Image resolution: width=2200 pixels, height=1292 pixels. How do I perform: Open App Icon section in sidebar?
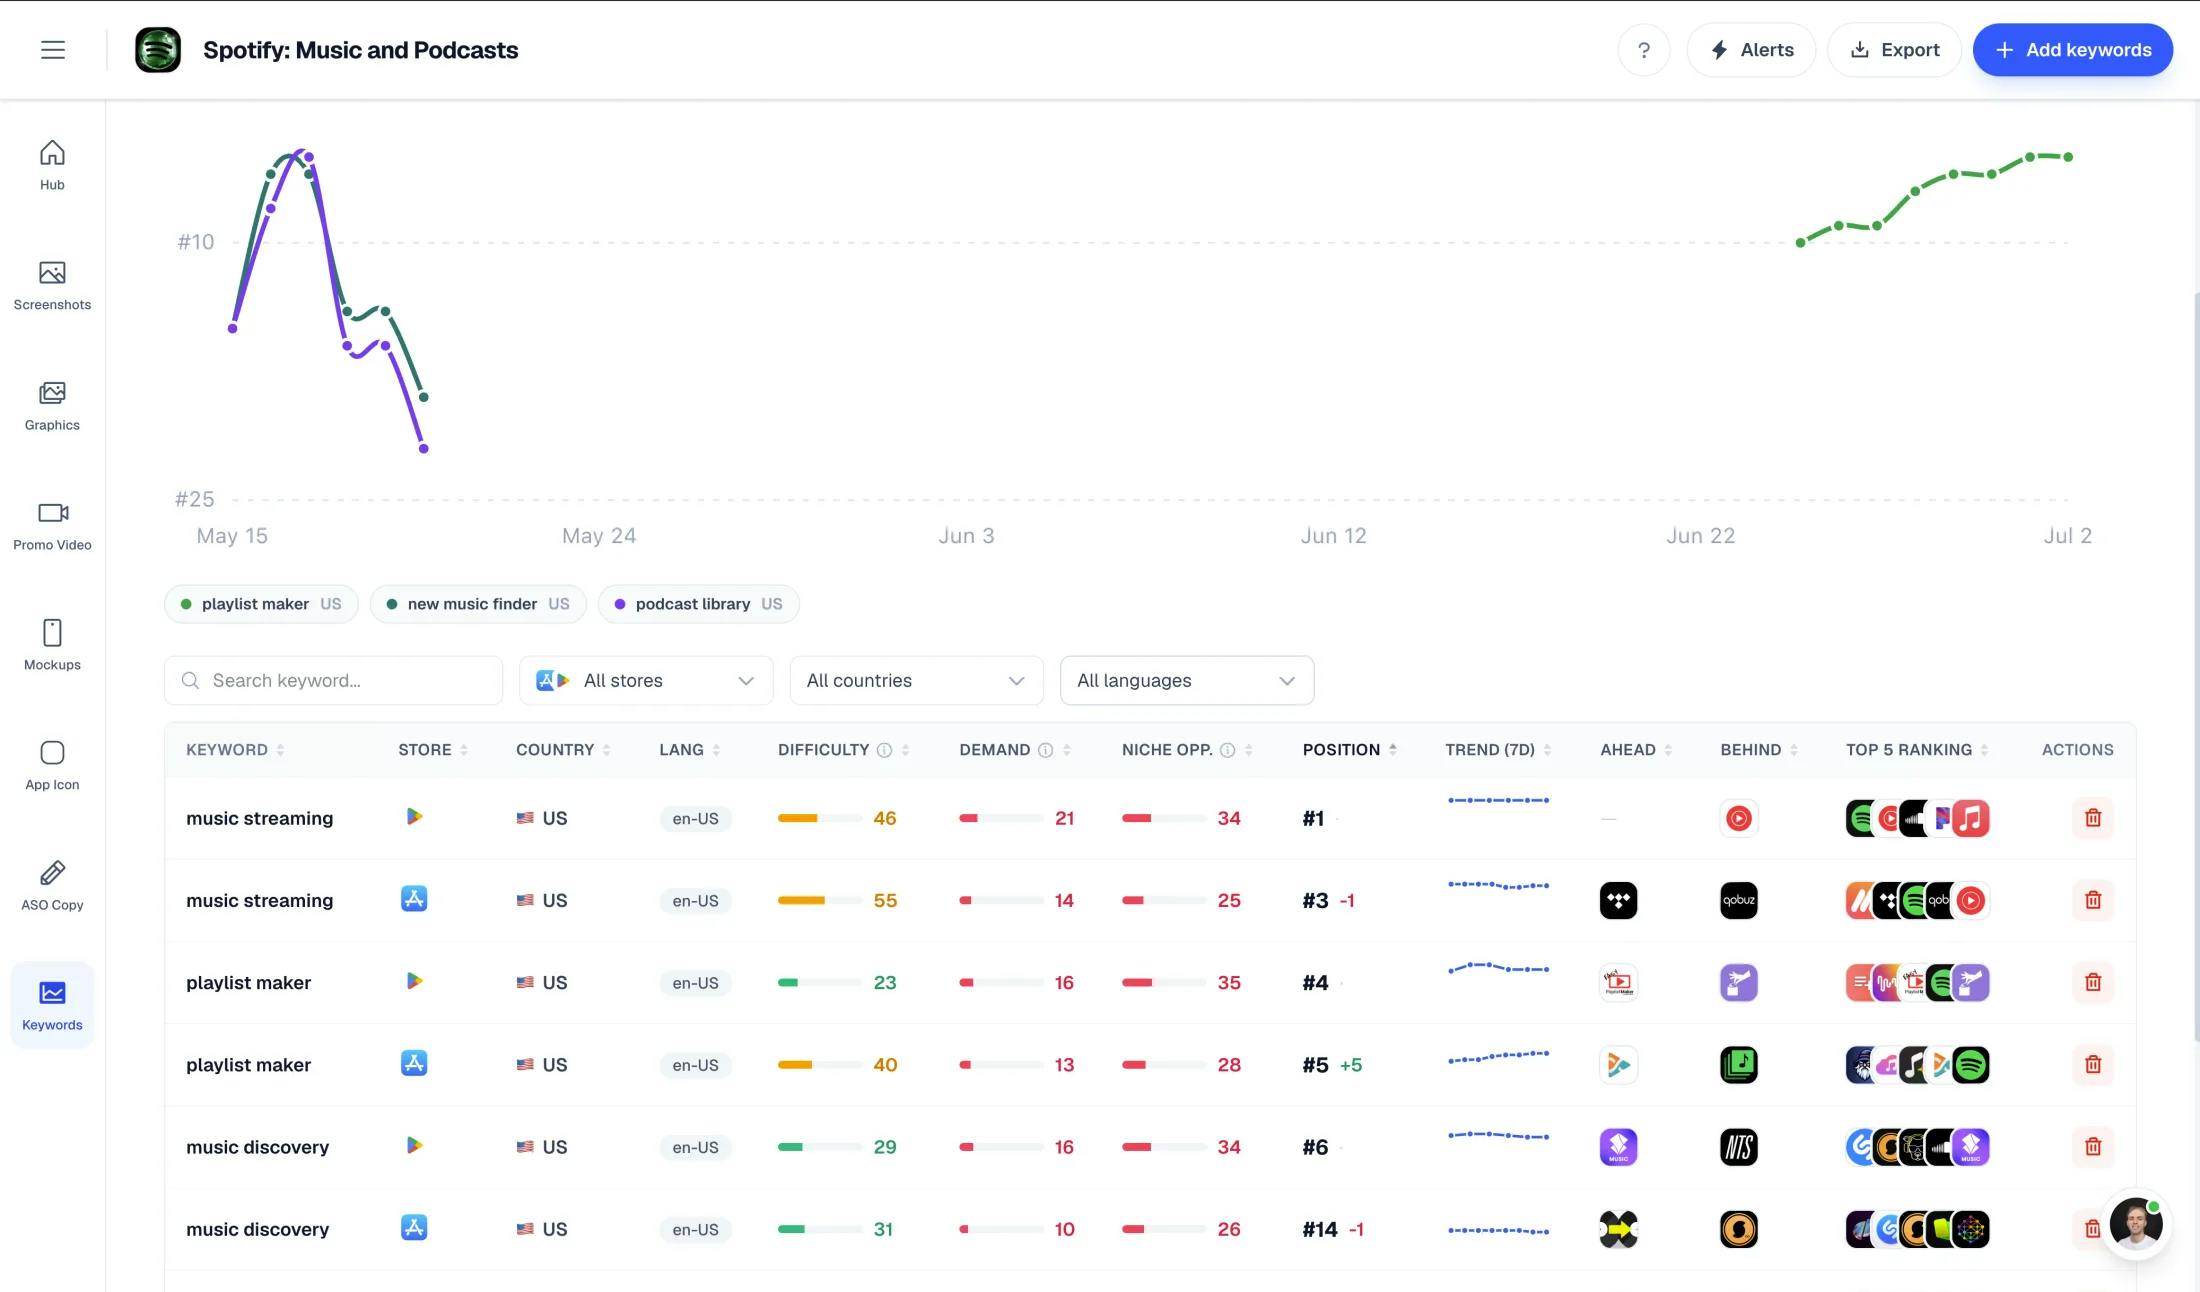click(x=52, y=765)
